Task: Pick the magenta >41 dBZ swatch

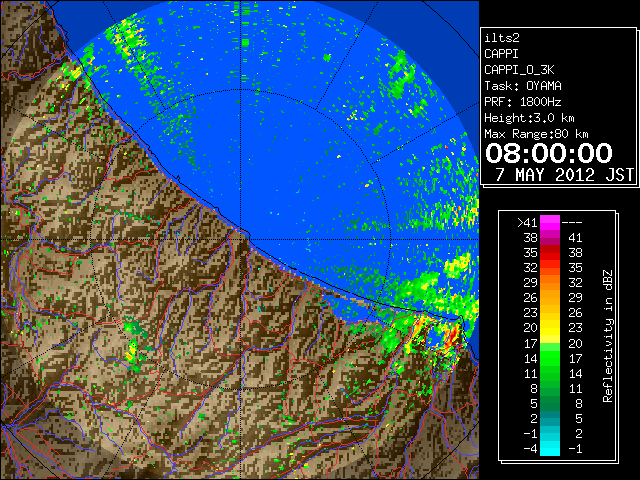Action: coord(550,223)
